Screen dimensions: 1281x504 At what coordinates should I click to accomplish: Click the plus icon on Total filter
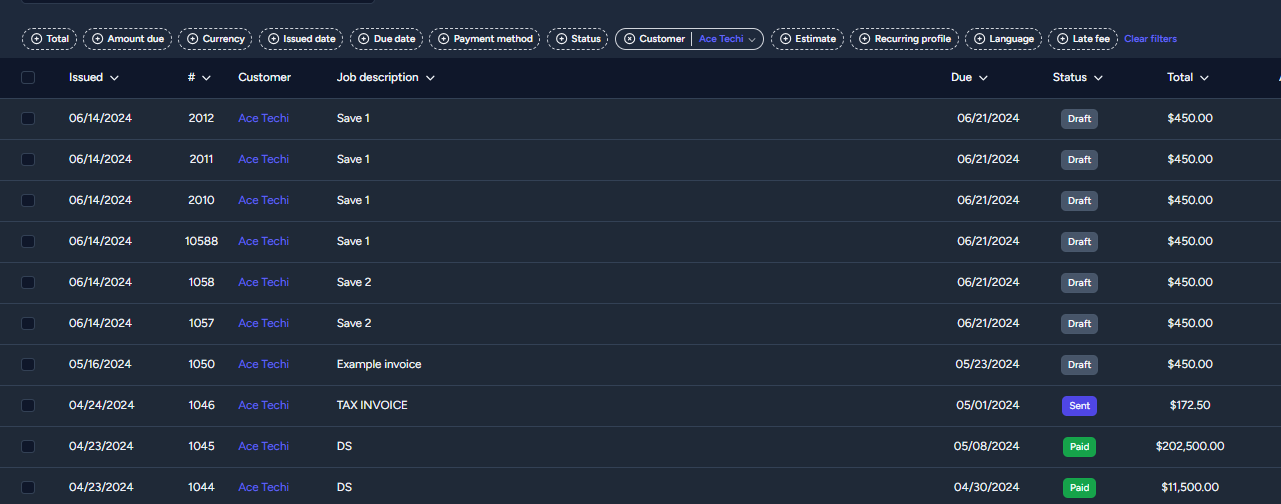(x=37, y=39)
